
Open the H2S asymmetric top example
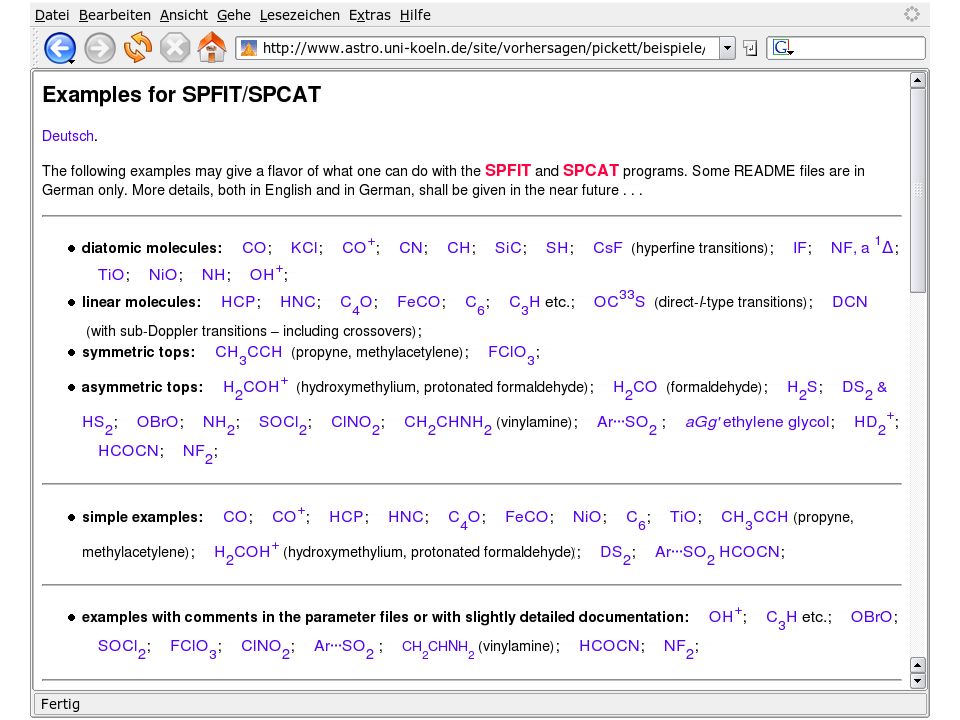pyautogui.click(x=802, y=389)
